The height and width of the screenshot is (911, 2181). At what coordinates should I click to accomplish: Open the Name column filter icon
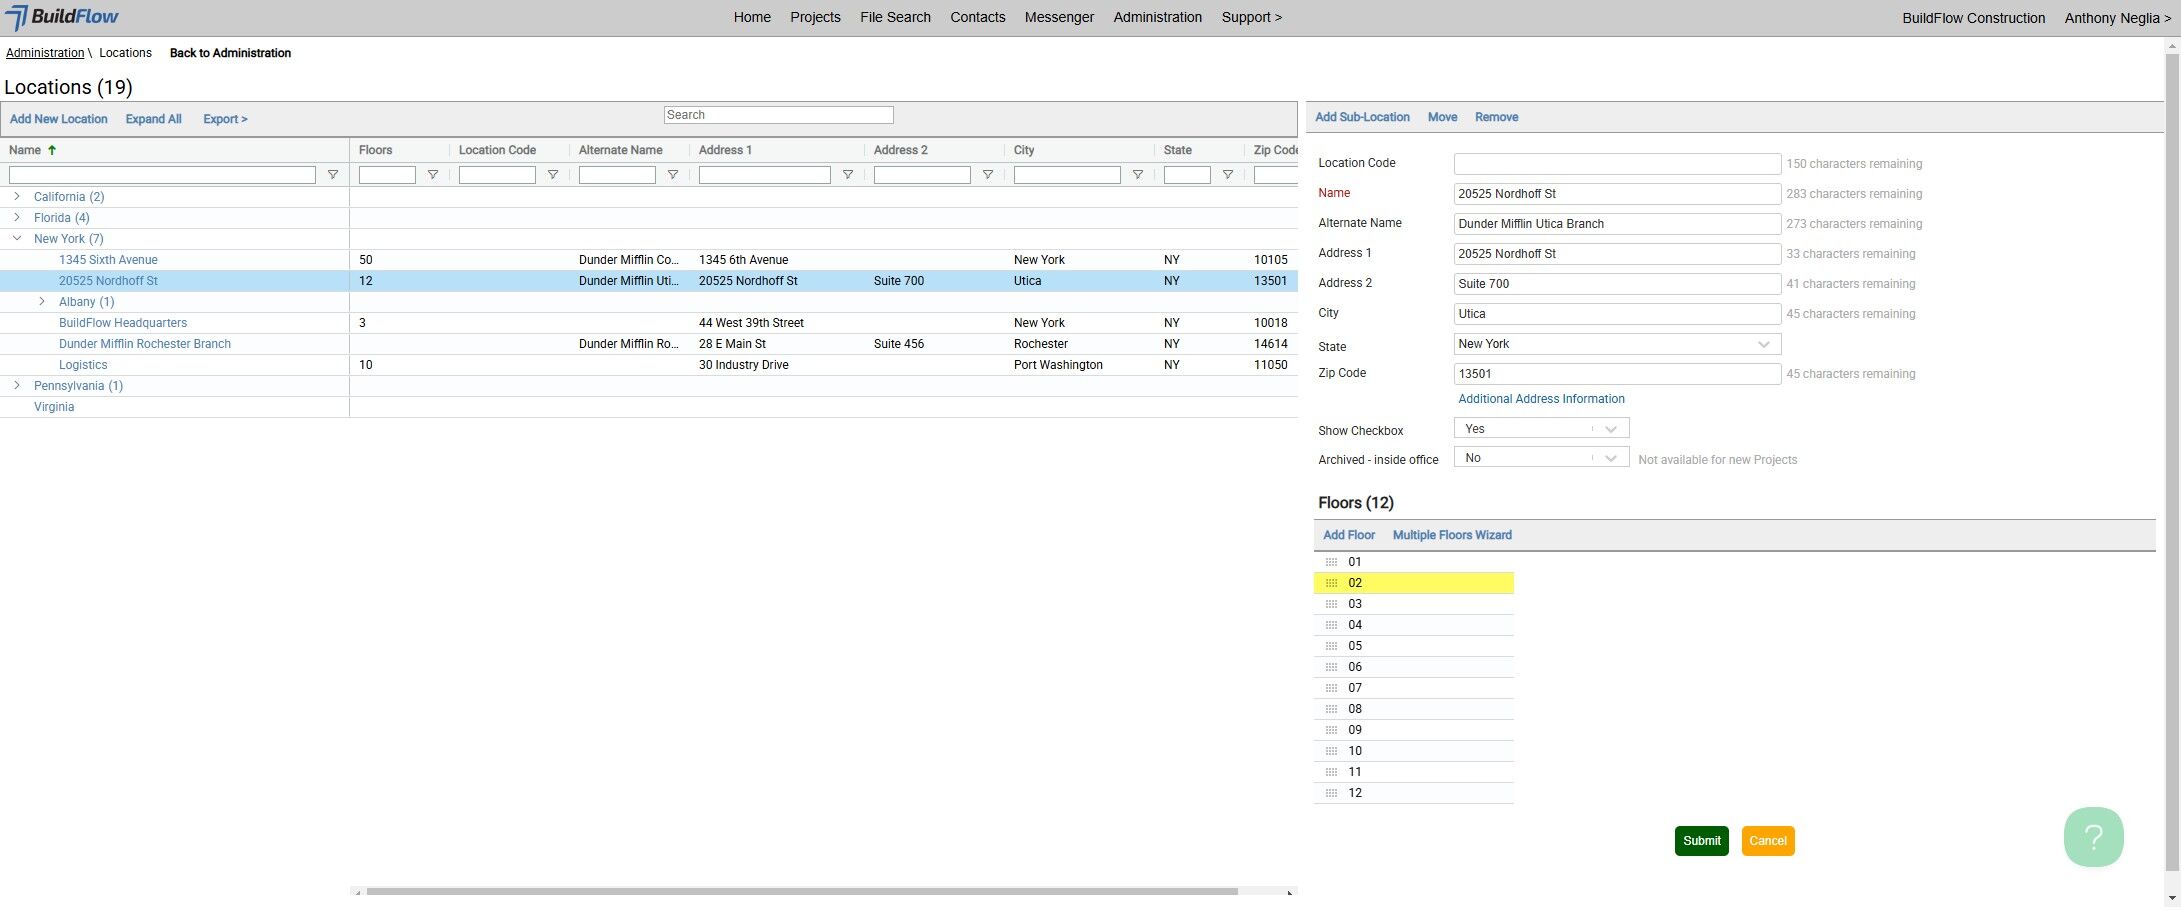[333, 175]
